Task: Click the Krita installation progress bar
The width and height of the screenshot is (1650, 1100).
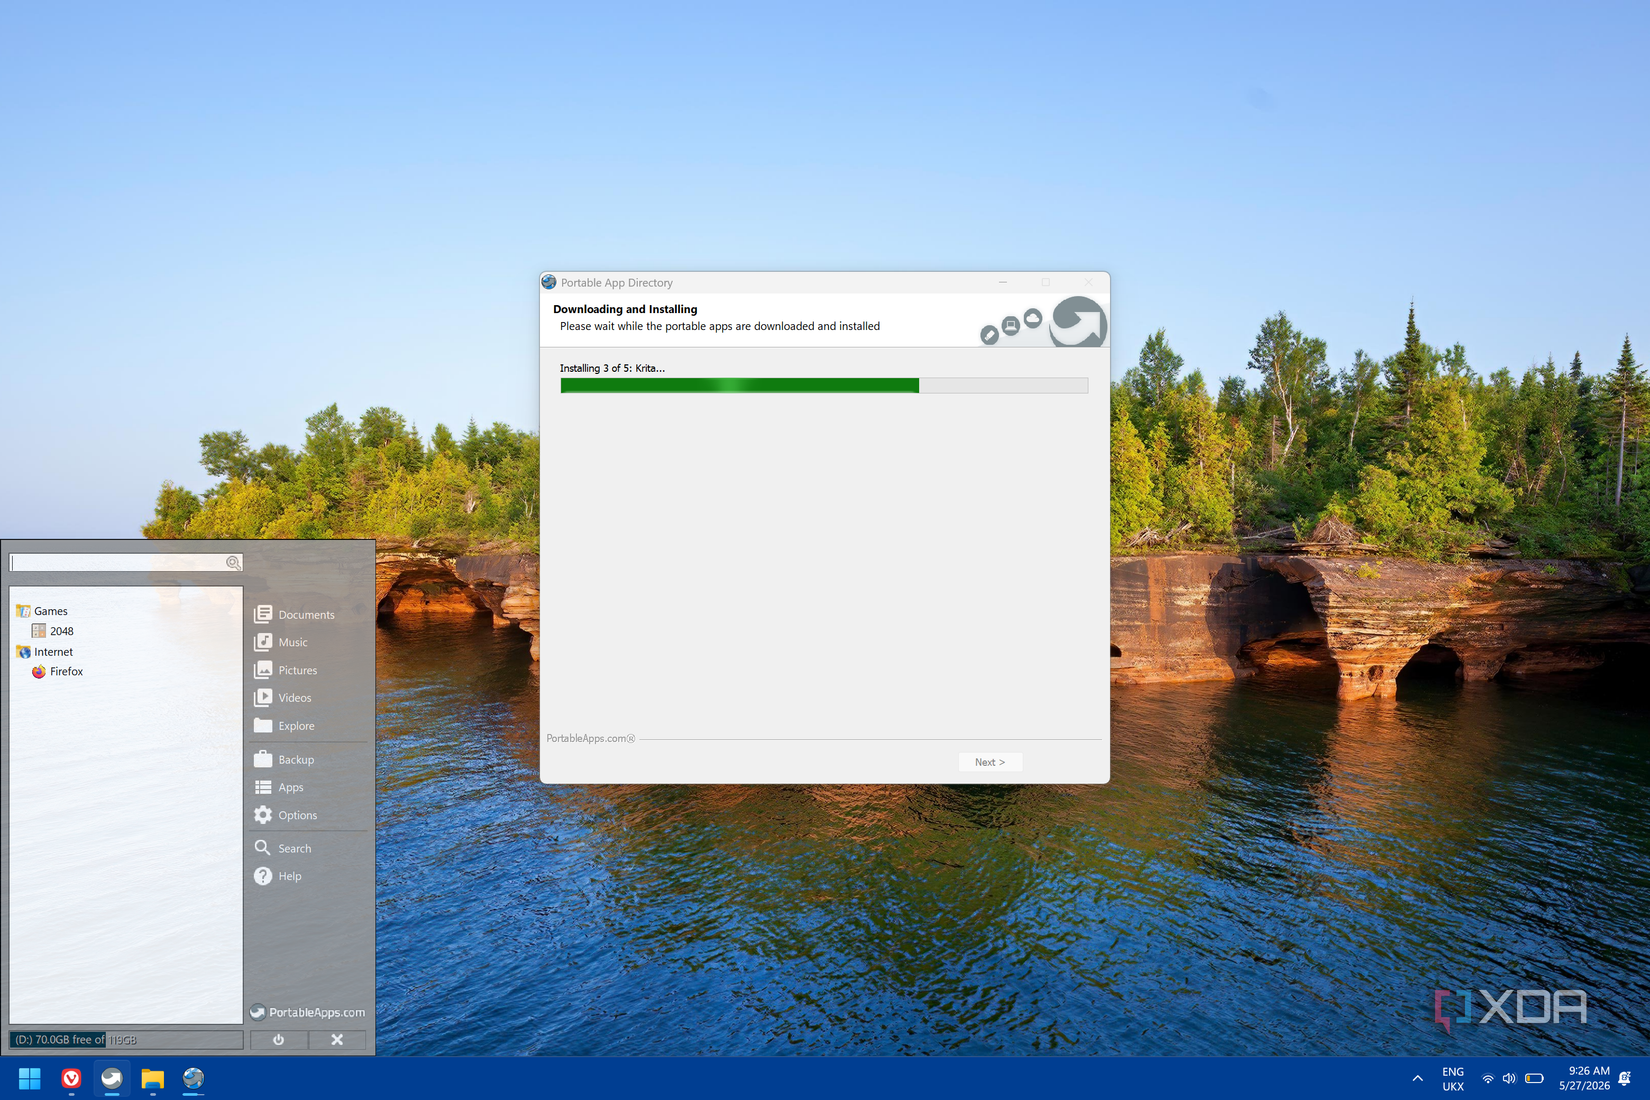Action: [824, 386]
